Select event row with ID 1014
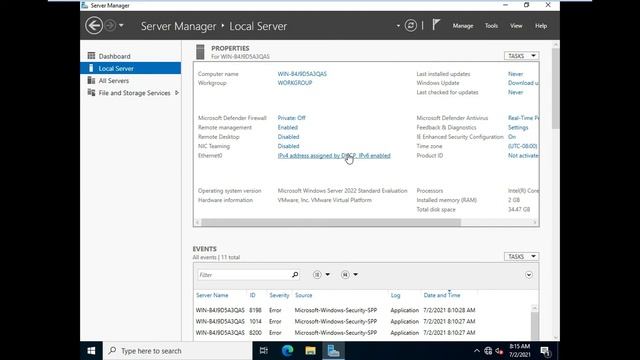Screen dimensions: 640x360 (362, 321)
